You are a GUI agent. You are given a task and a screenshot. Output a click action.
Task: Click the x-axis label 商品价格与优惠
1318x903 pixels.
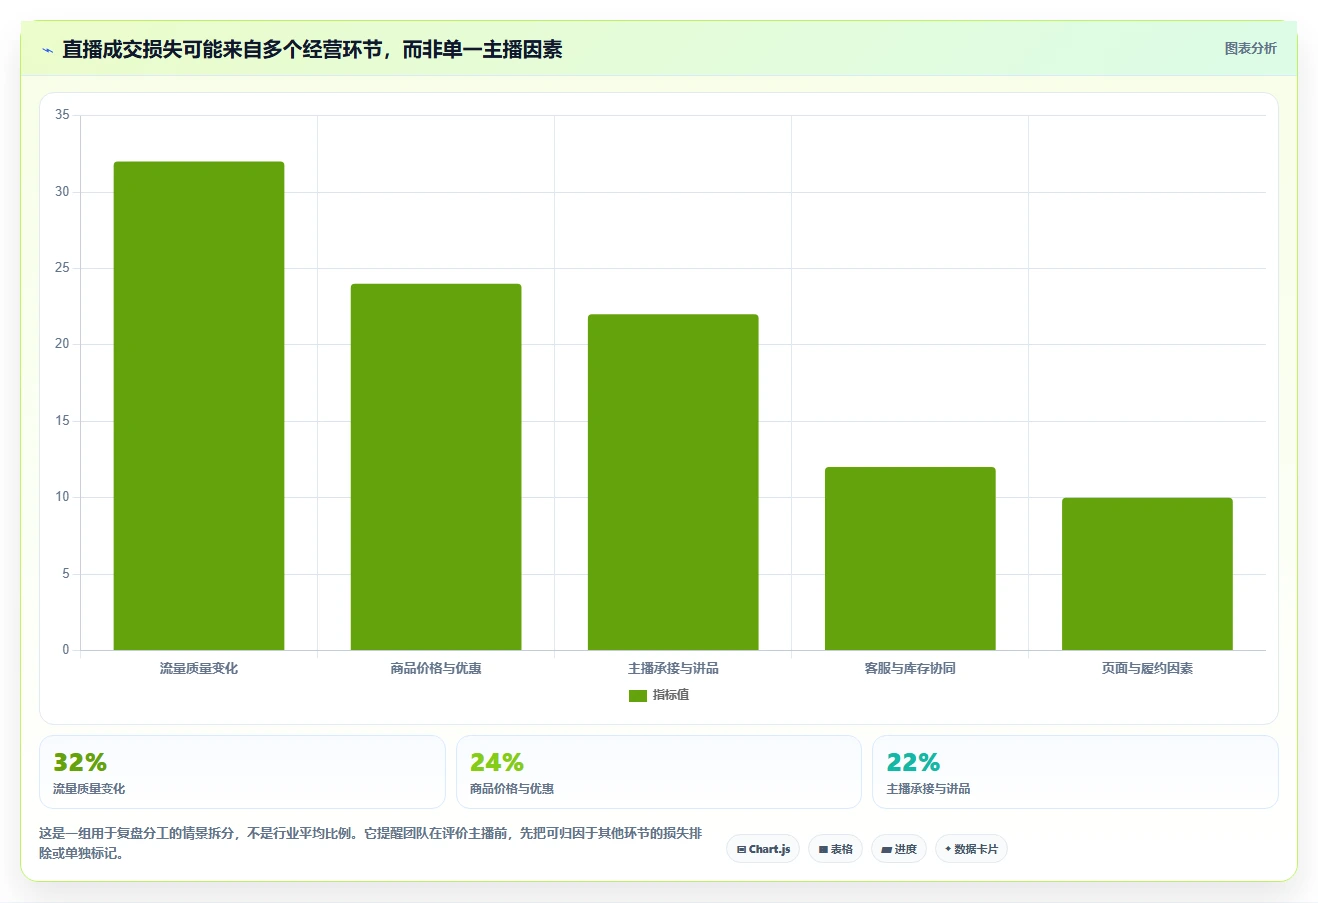[436, 668]
